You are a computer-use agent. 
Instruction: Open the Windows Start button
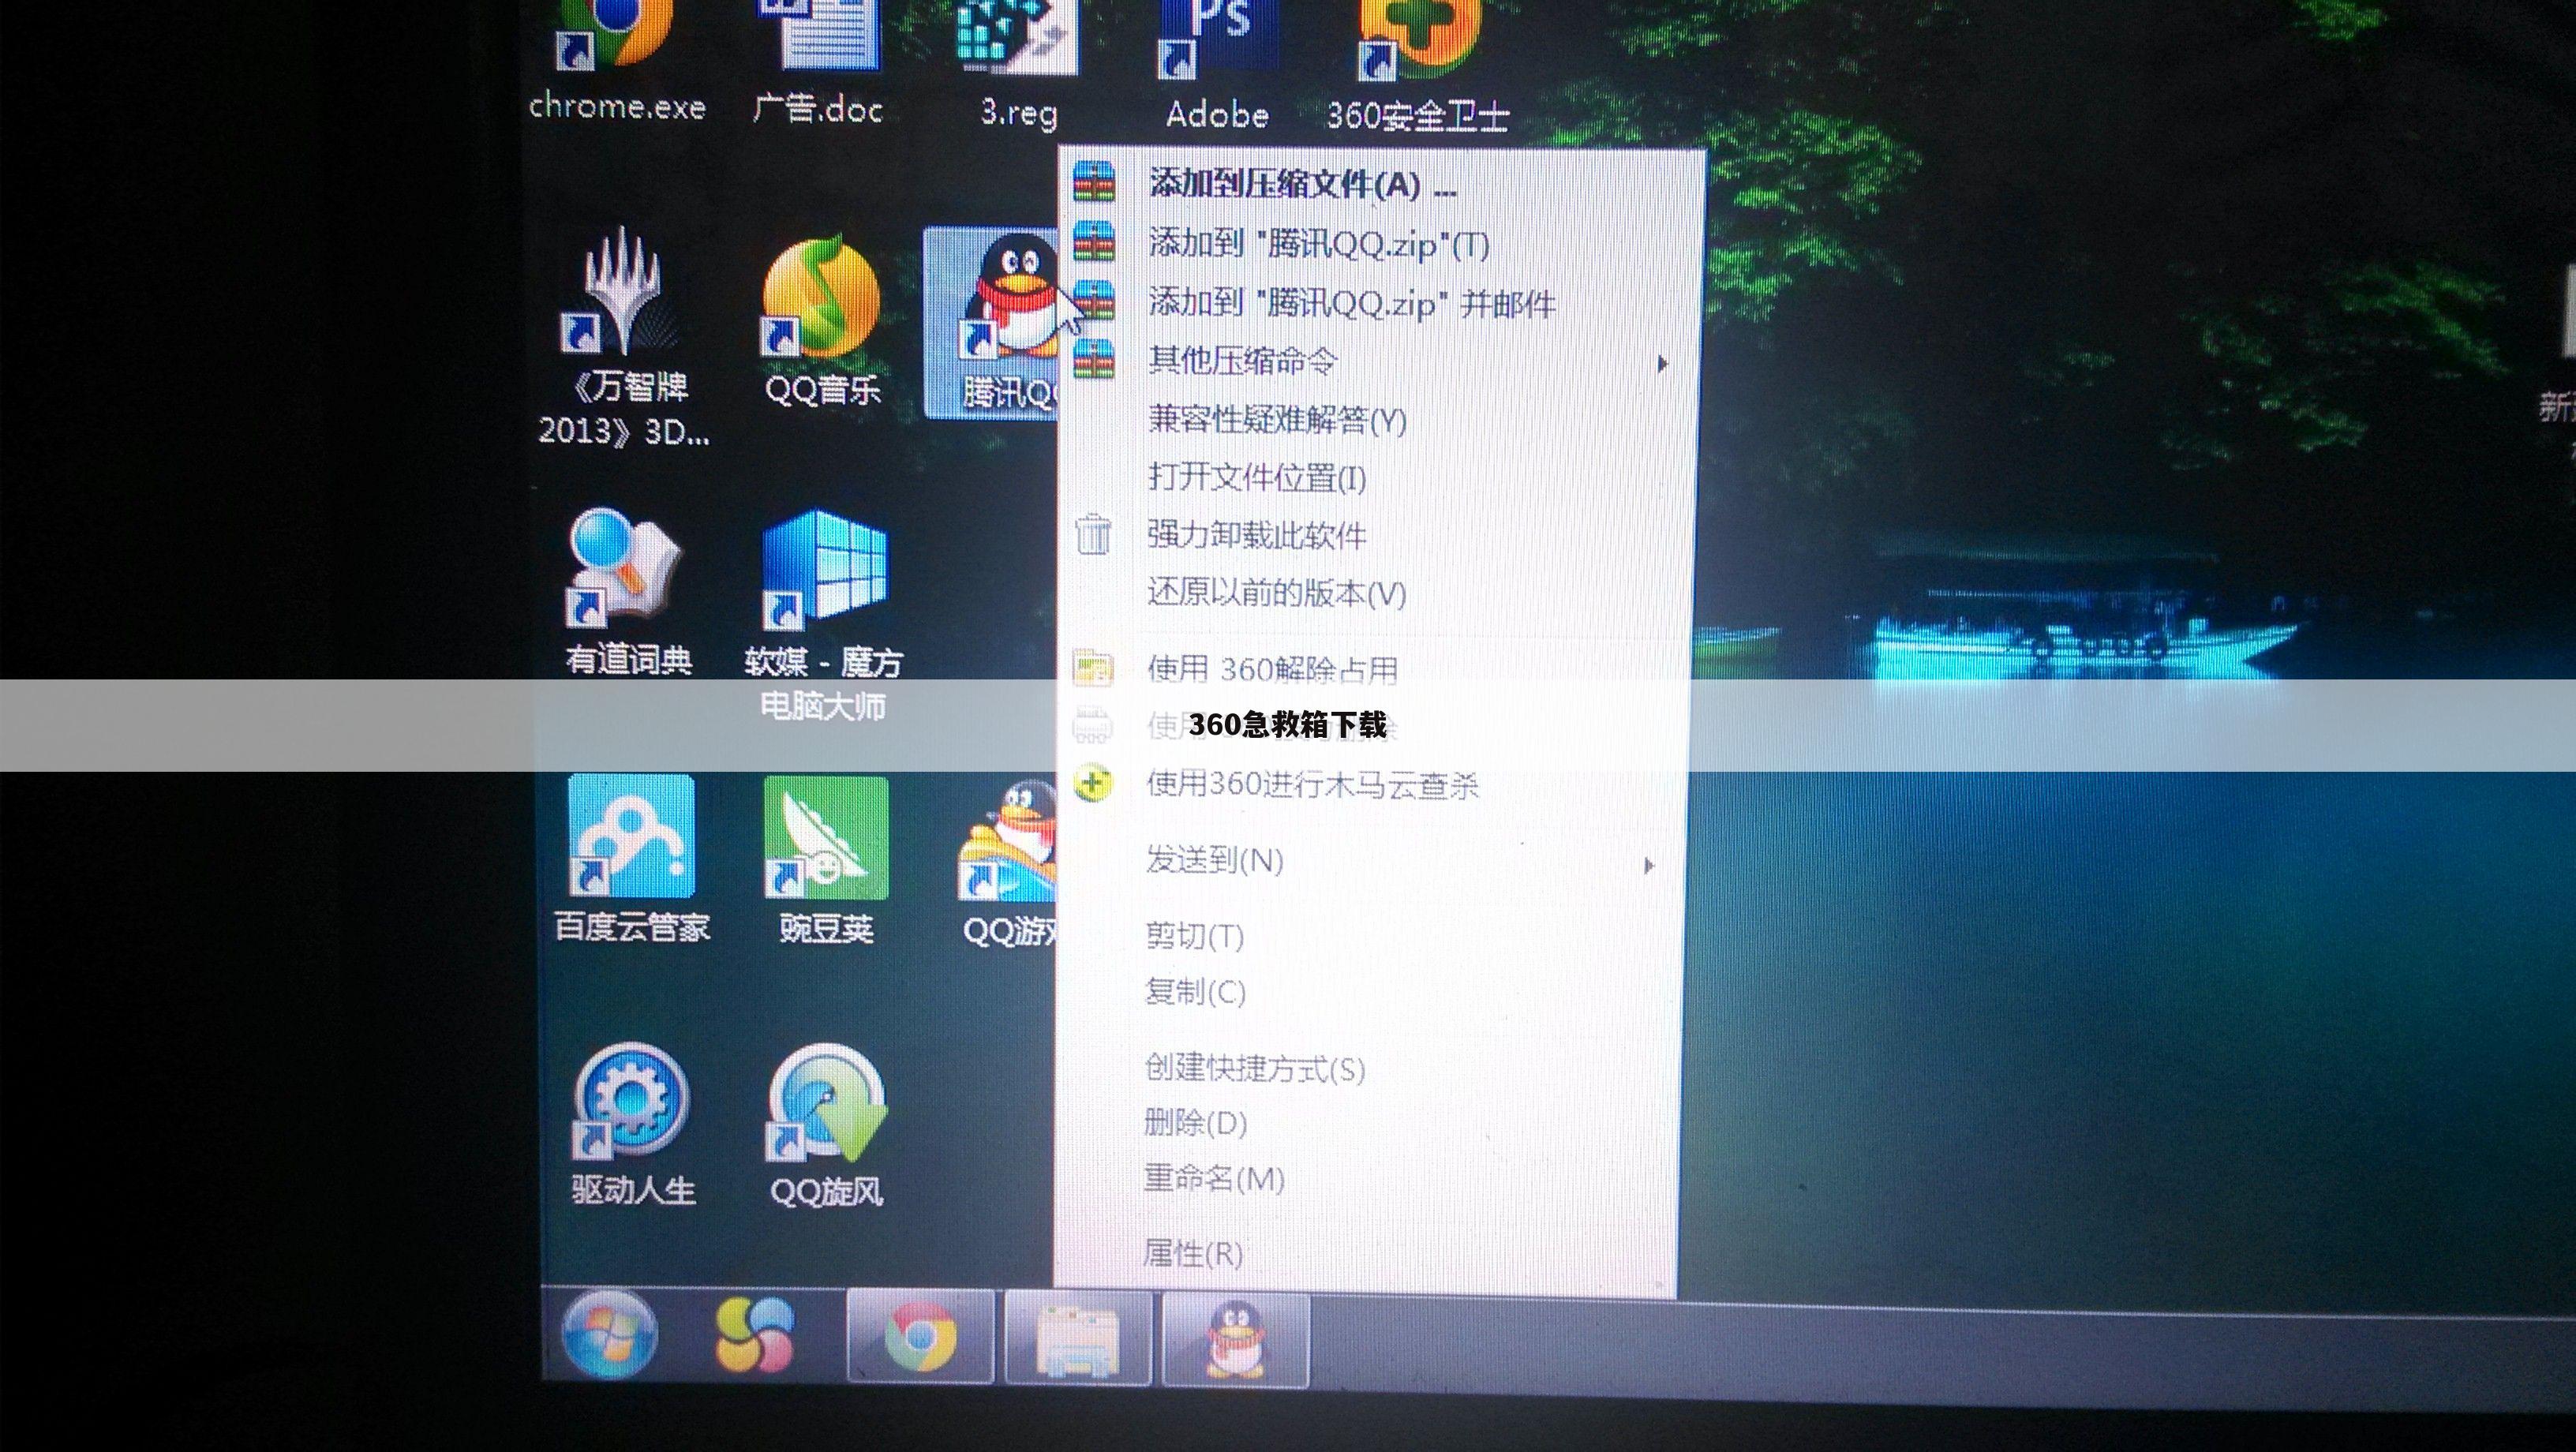click(610, 1334)
